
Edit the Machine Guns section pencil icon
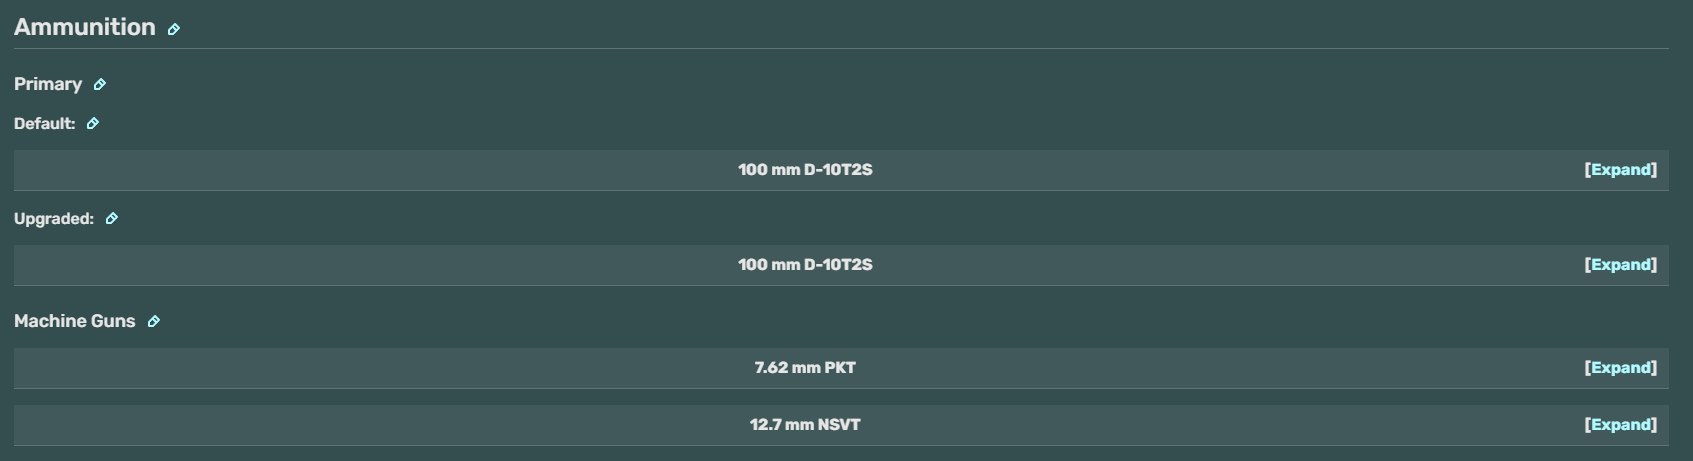pyautogui.click(x=154, y=322)
